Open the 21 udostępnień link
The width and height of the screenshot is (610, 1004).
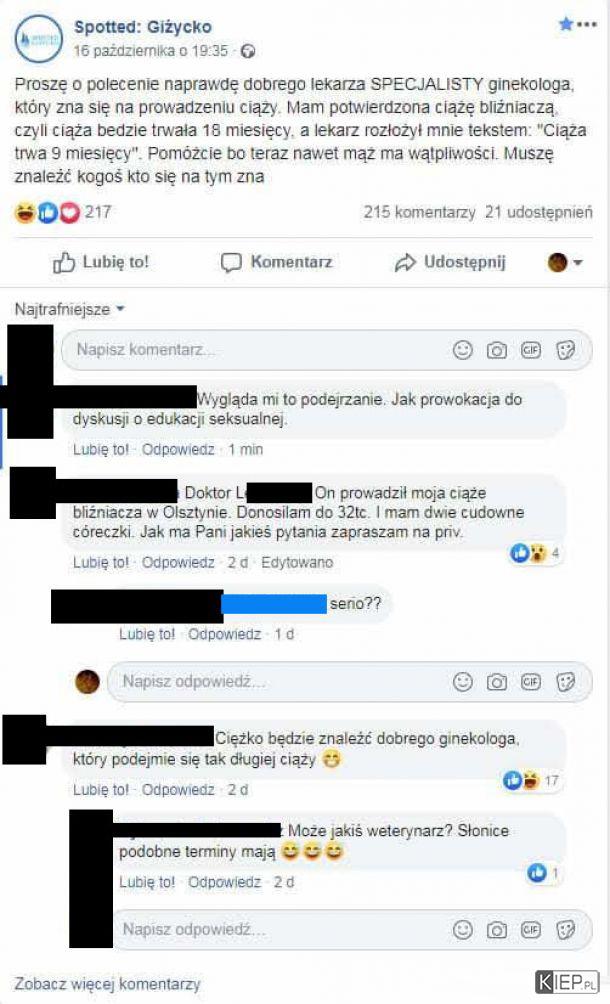coord(538,212)
